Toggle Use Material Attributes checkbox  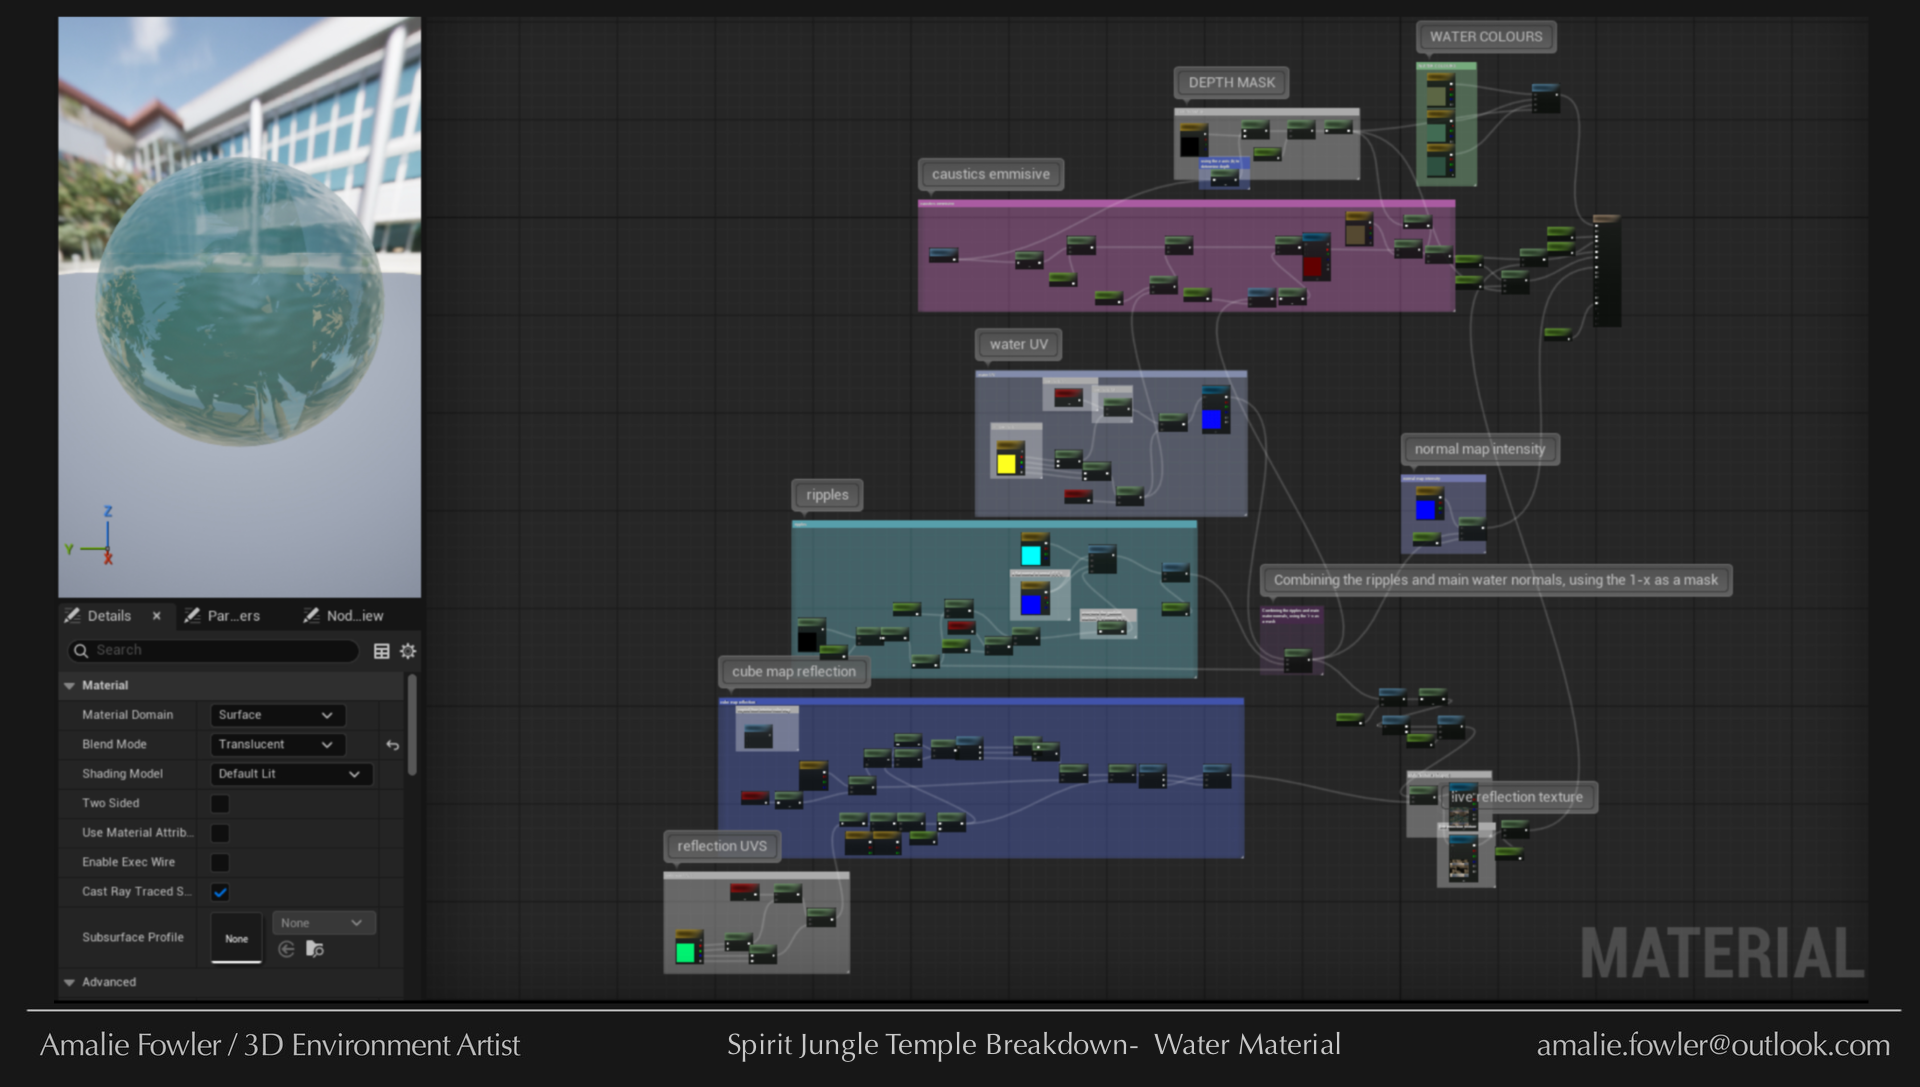220,833
